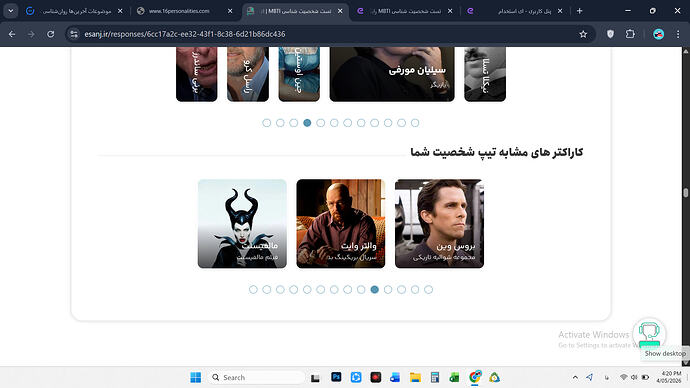The image size is (690, 388).
Task: Open File Explorer from taskbar
Action: pos(415,377)
